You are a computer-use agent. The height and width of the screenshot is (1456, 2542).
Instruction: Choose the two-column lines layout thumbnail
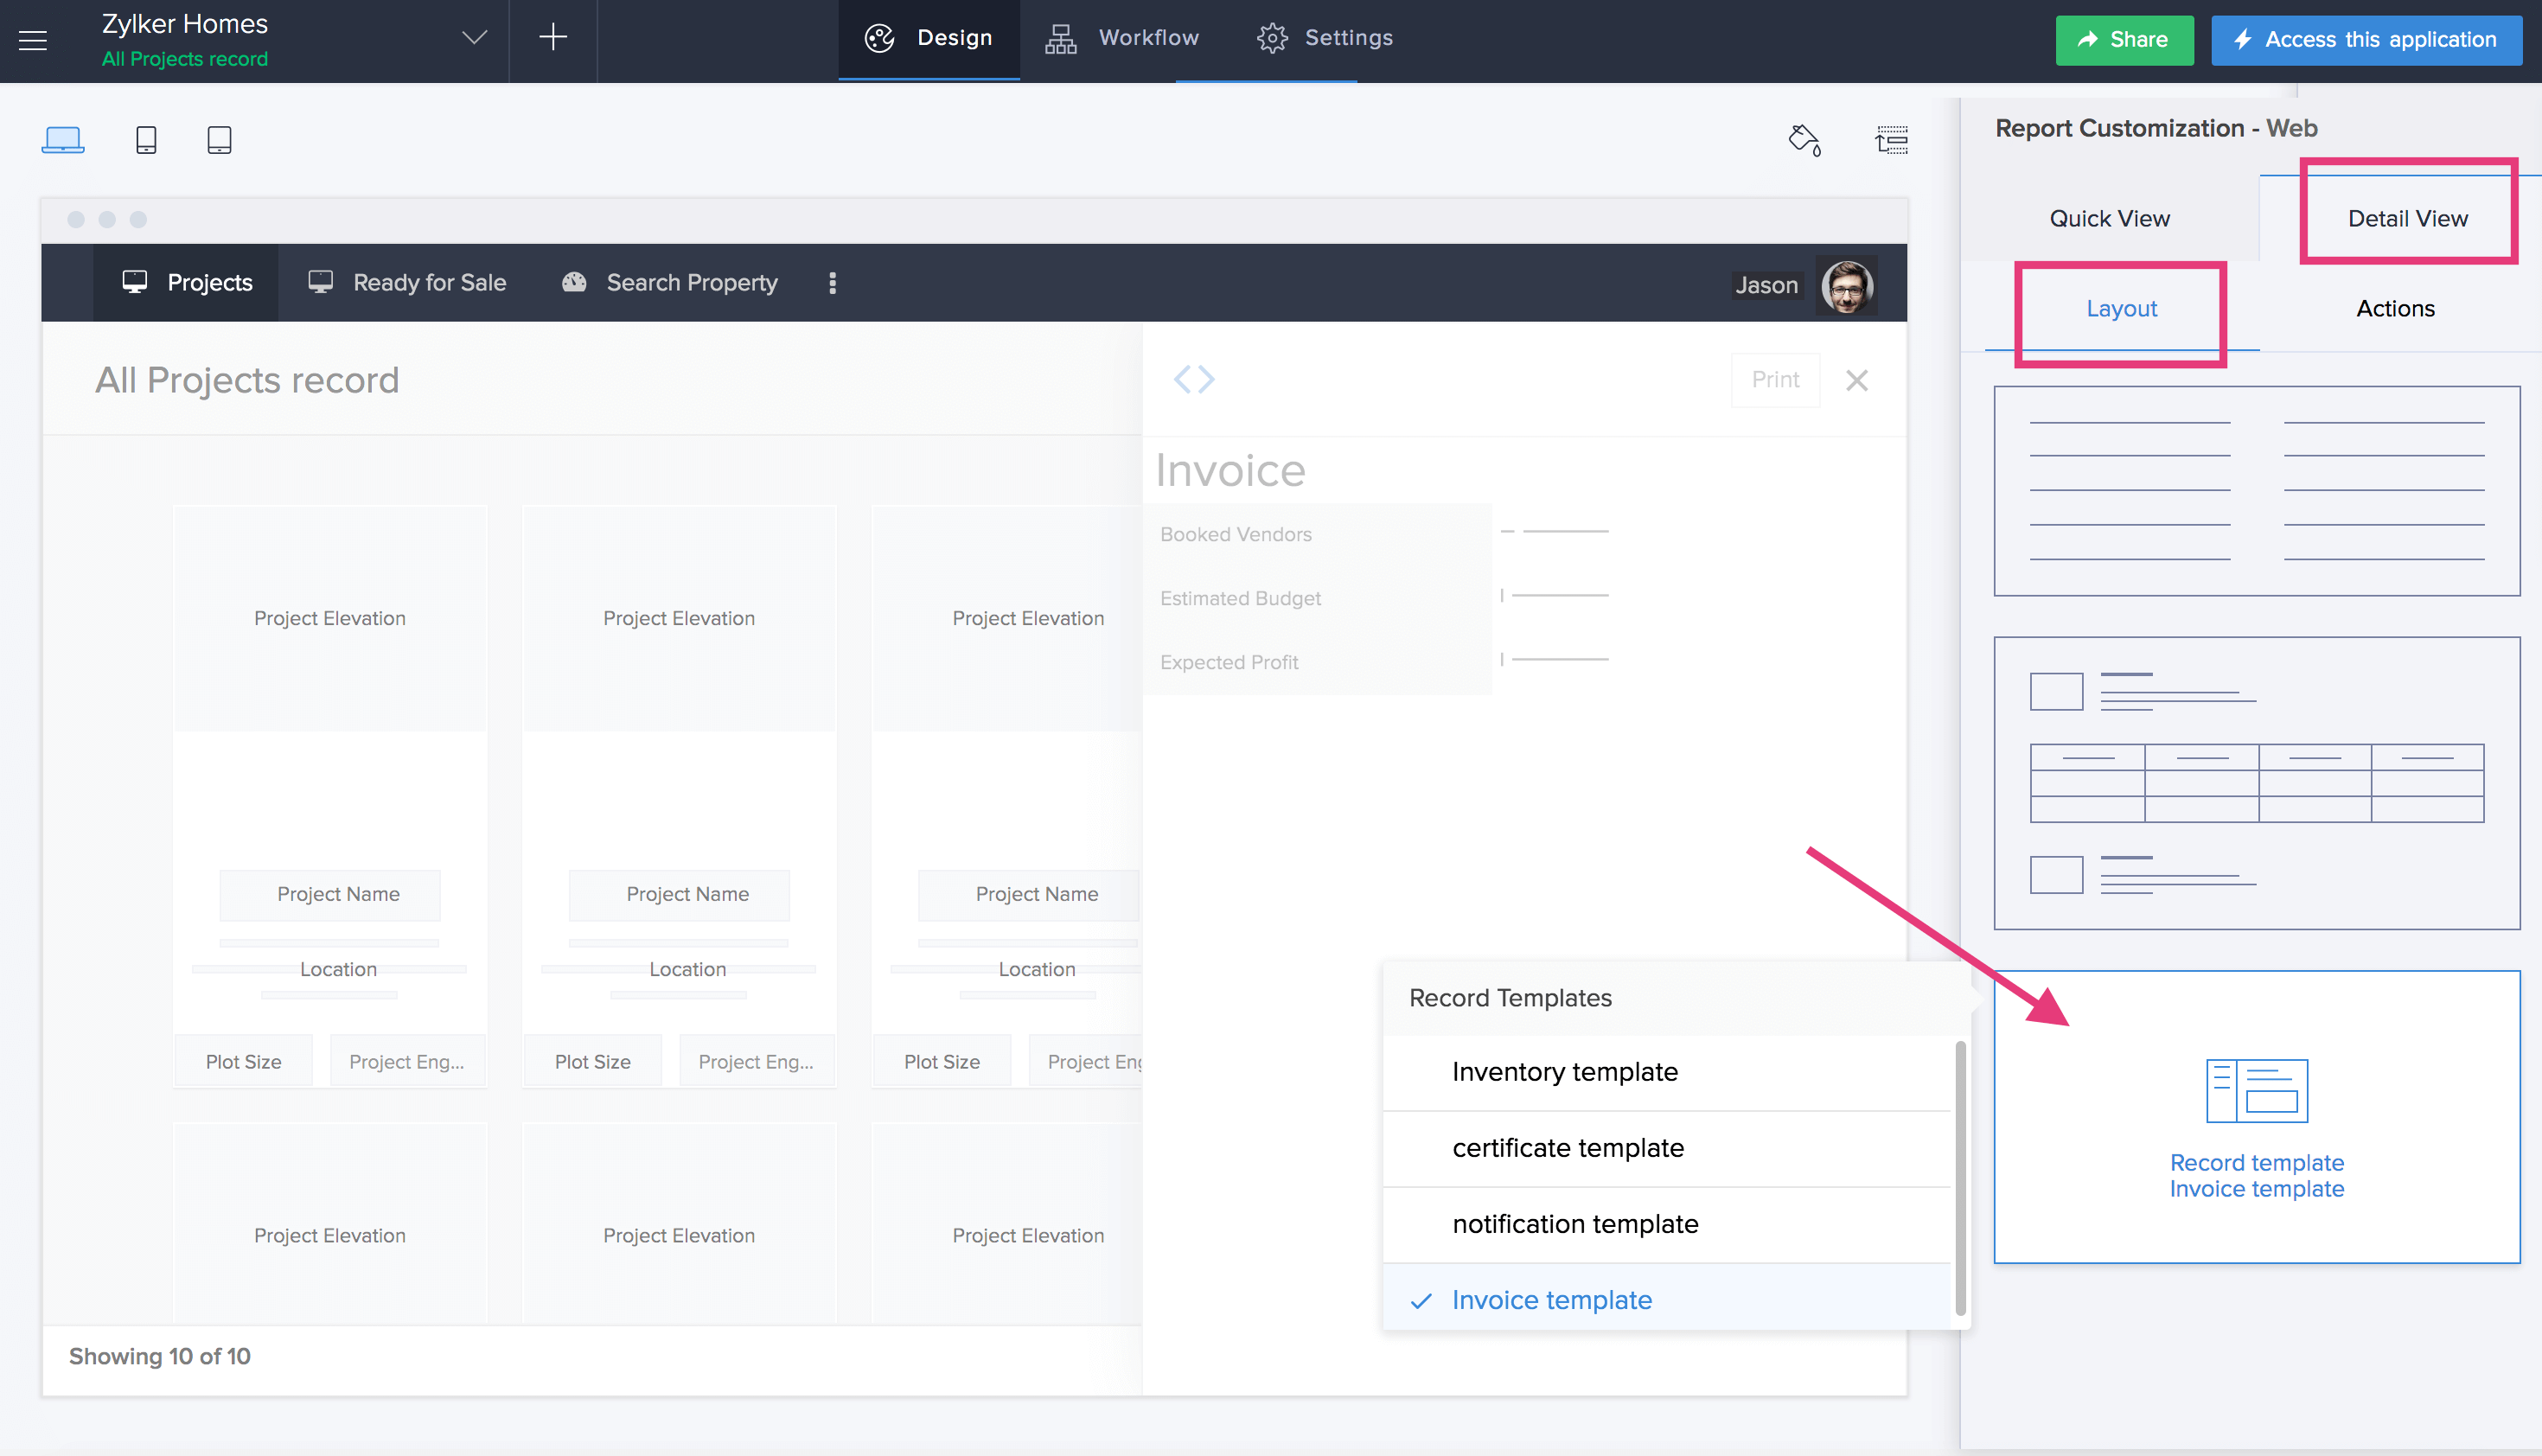pyautogui.click(x=2257, y=491)
